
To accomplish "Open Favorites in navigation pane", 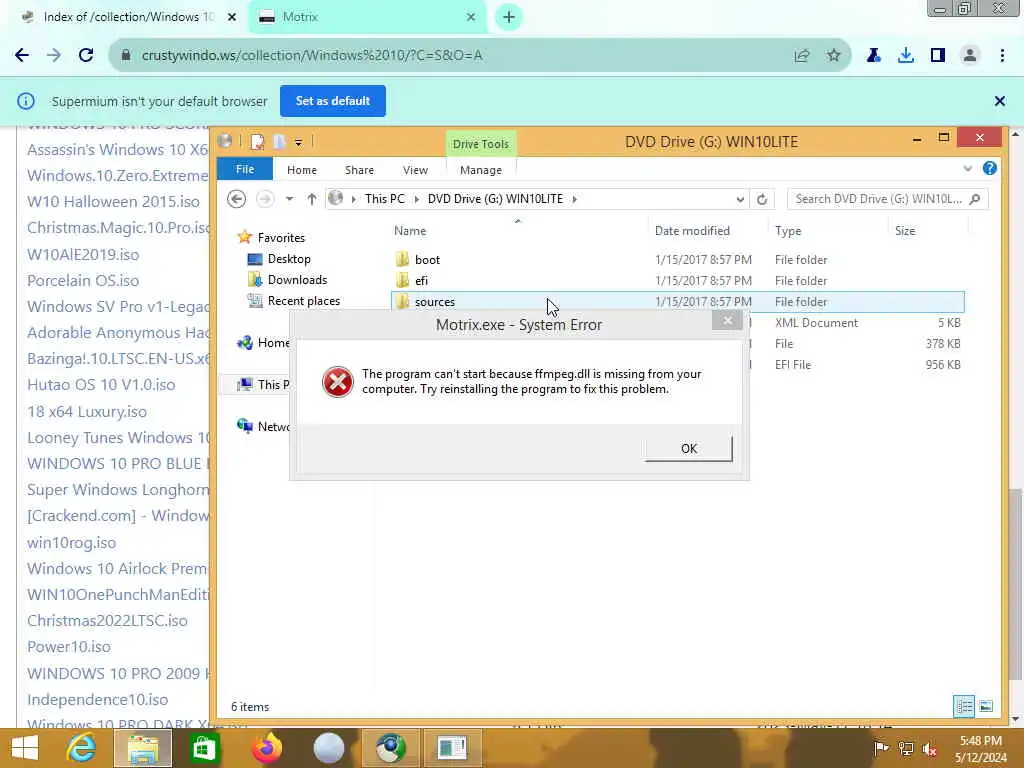I will [x=281, y=238].
